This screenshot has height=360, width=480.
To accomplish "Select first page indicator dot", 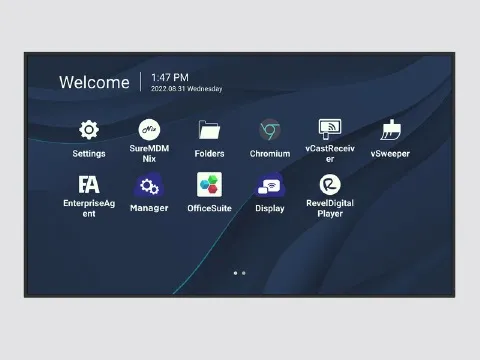I will tap(235, 273).
